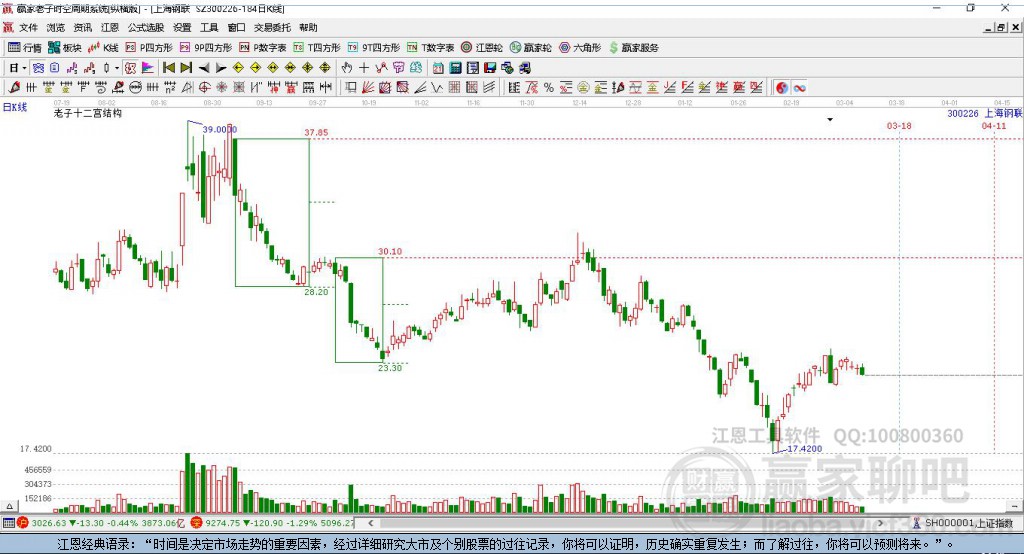Click the 03-18 date marker

point(899,125)
